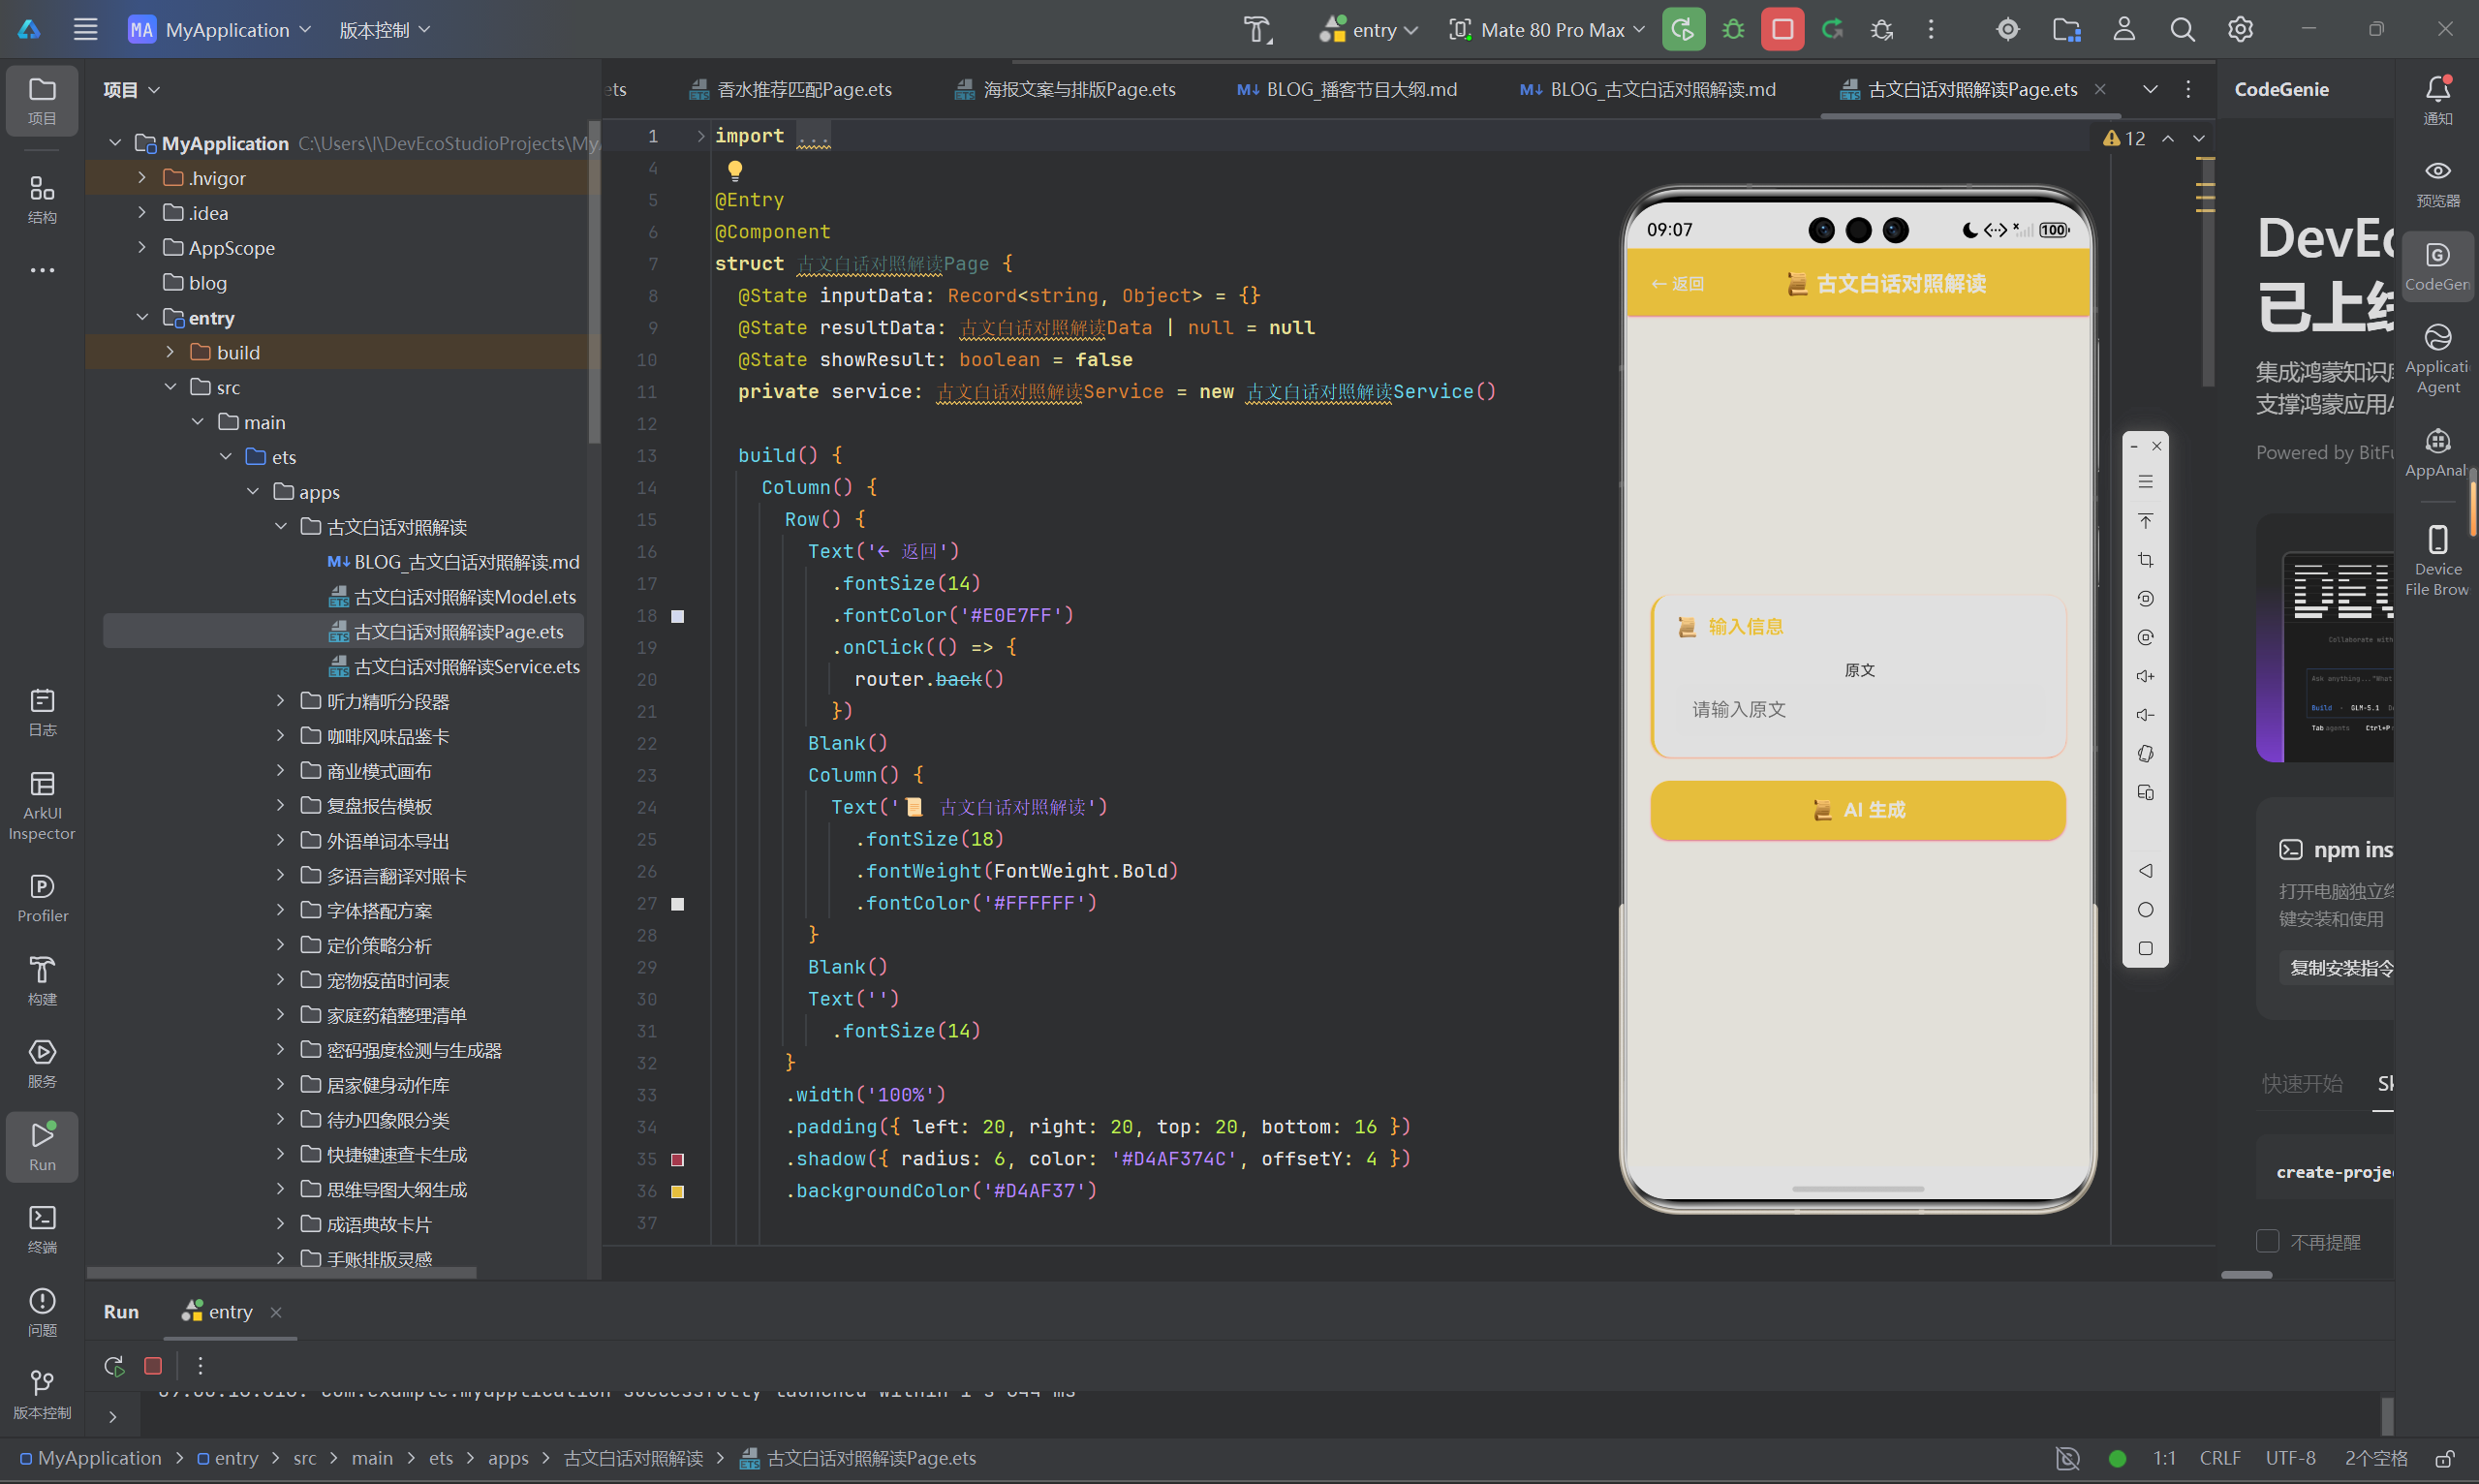
Task: Collapse the entry module folder
Action: point(142,317)
